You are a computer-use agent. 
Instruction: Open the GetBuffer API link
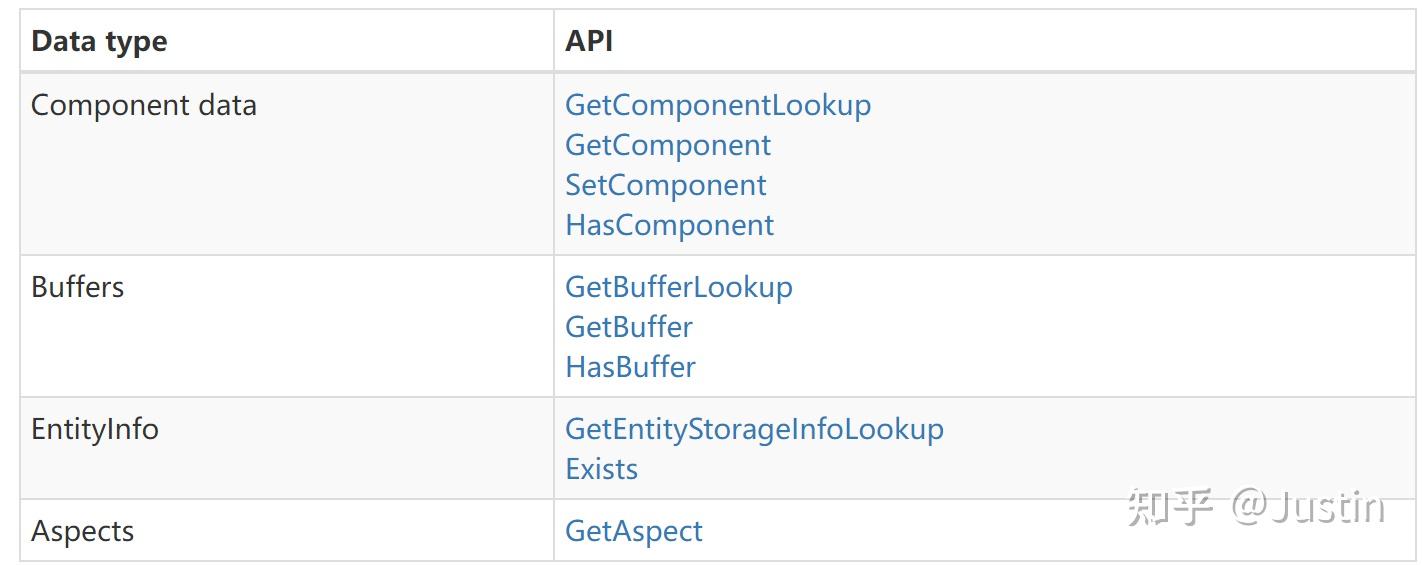(628, 327)
